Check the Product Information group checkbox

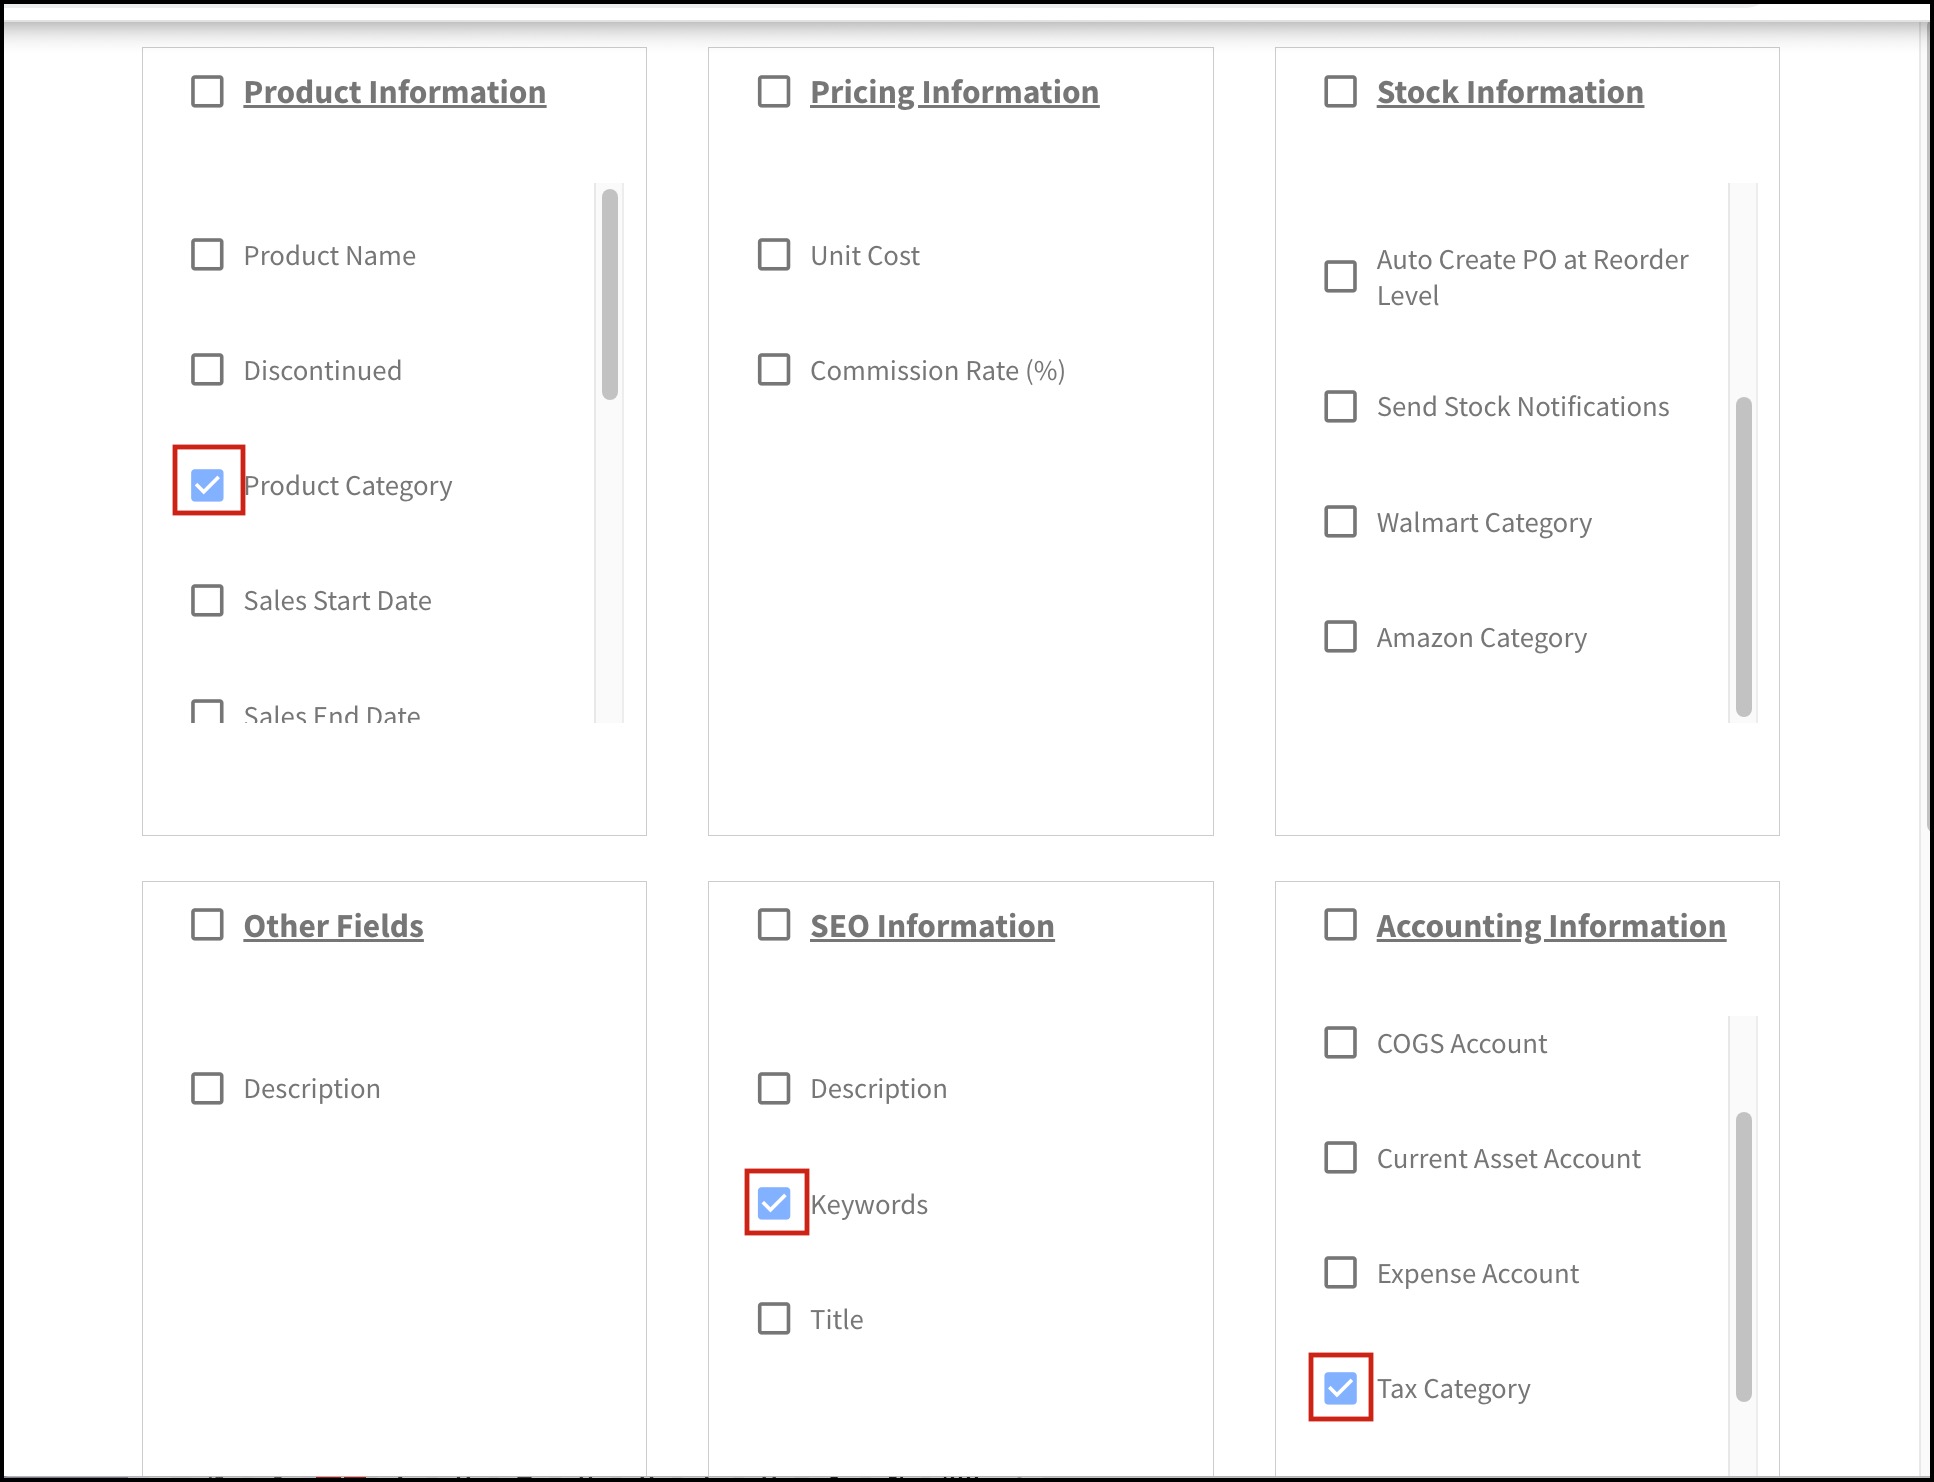point(207,92)
